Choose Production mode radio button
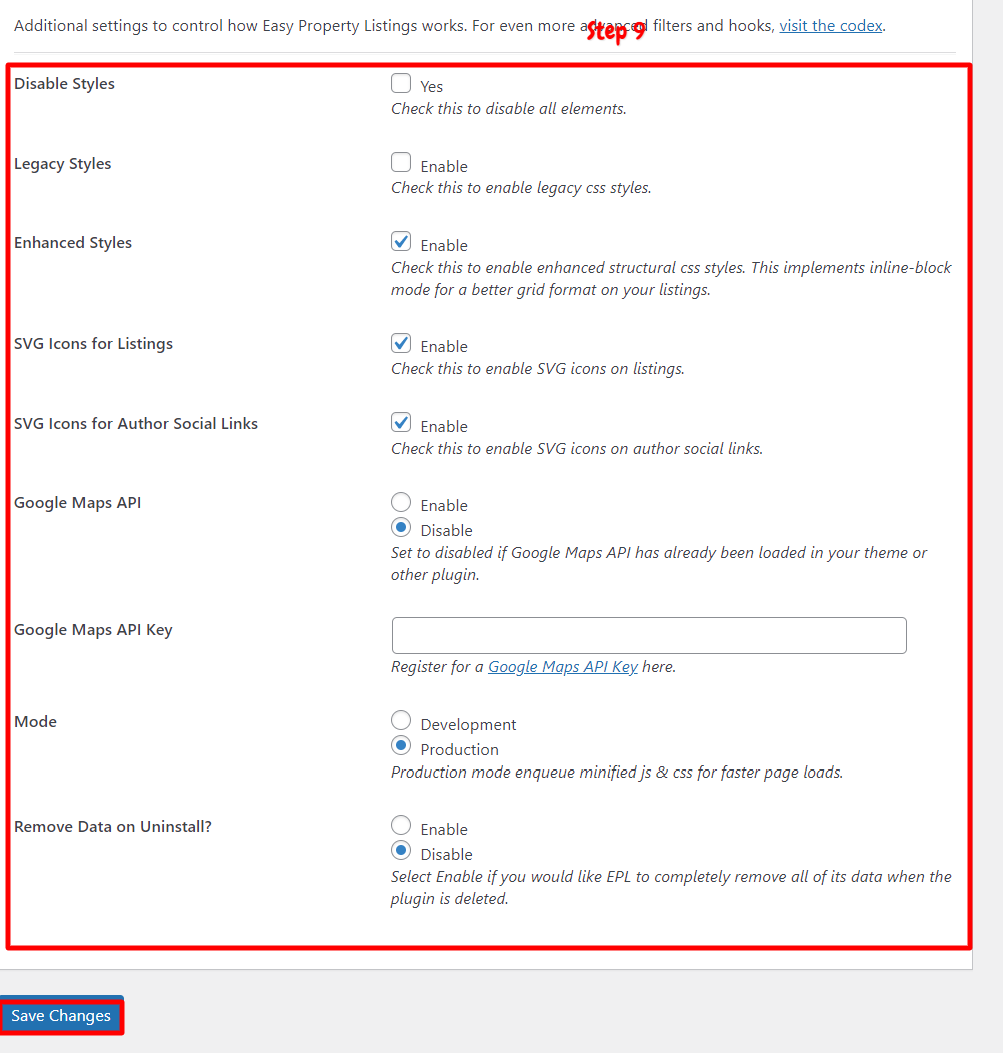The image size is (1003, 1053). pos(401,745)
